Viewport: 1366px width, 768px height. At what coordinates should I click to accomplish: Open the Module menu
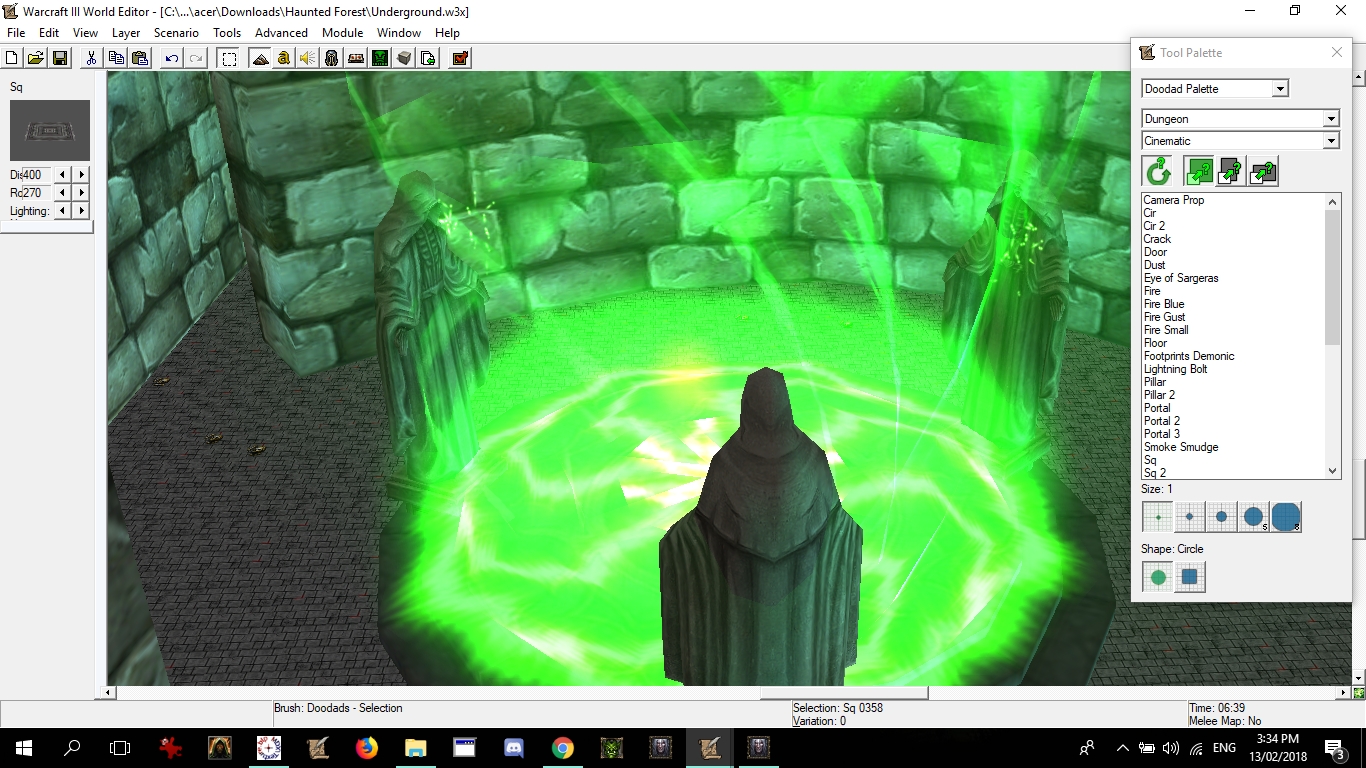tap(343, 33)
